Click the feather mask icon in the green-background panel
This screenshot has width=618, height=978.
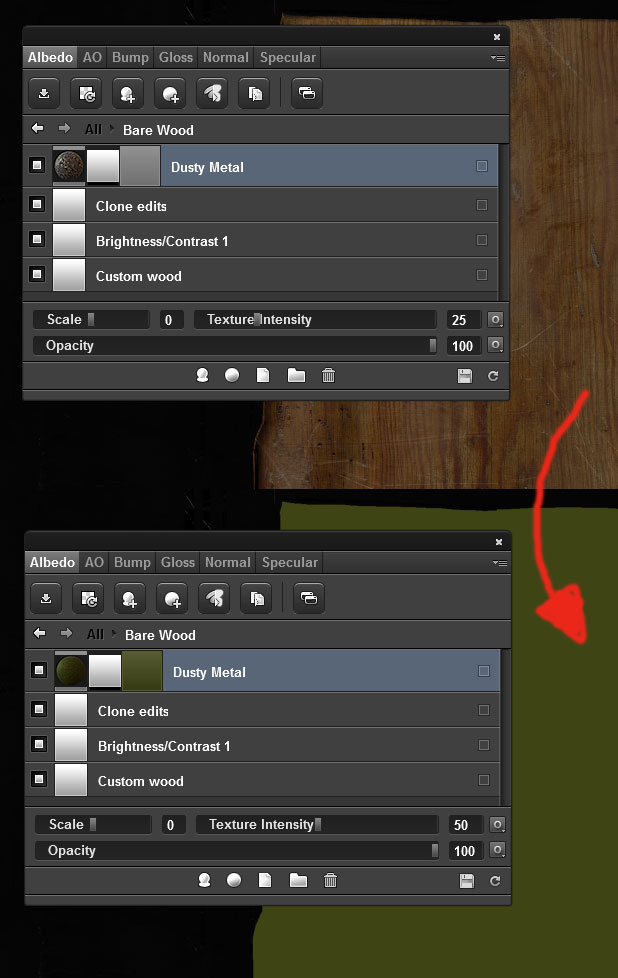click(214, 599)
